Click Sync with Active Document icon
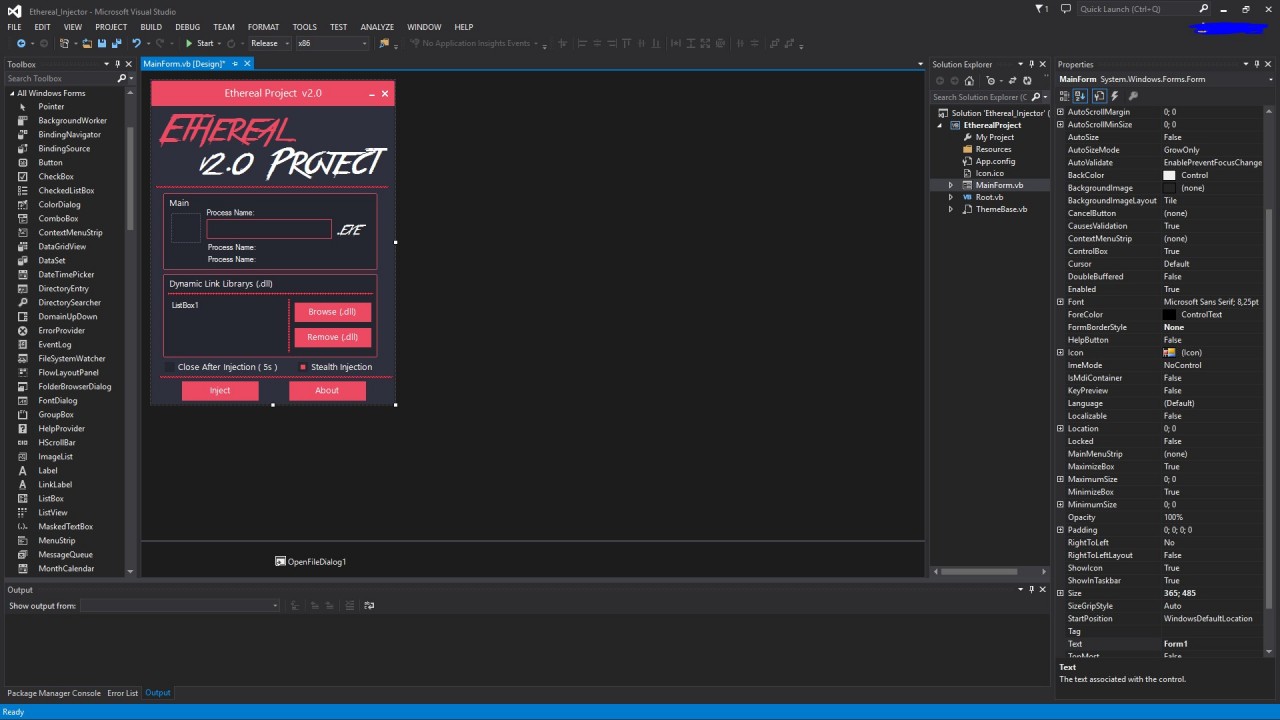This screenshot has height=720, width=1280. (x=1012, y=81)
